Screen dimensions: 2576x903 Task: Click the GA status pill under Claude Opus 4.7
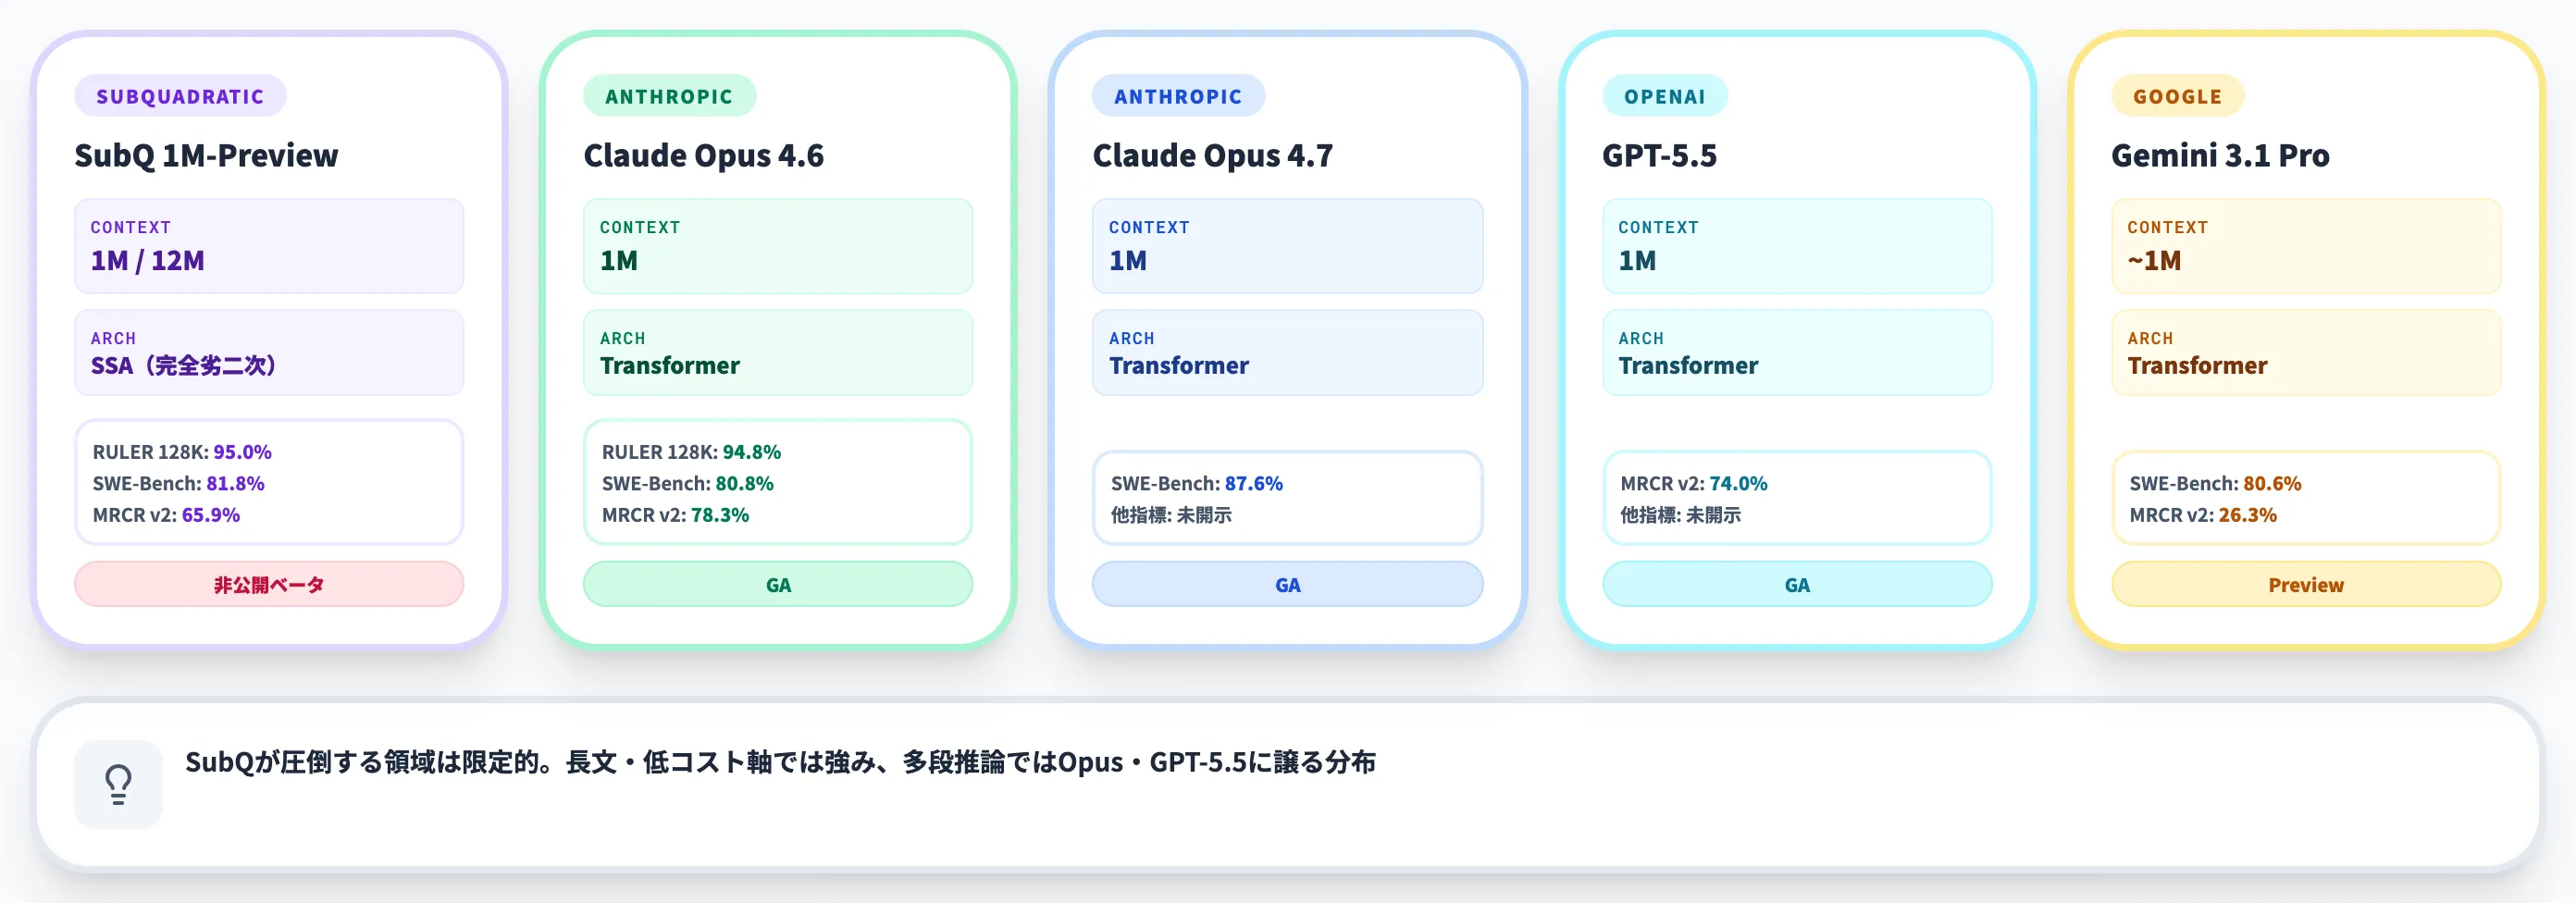pos(1288,585)
